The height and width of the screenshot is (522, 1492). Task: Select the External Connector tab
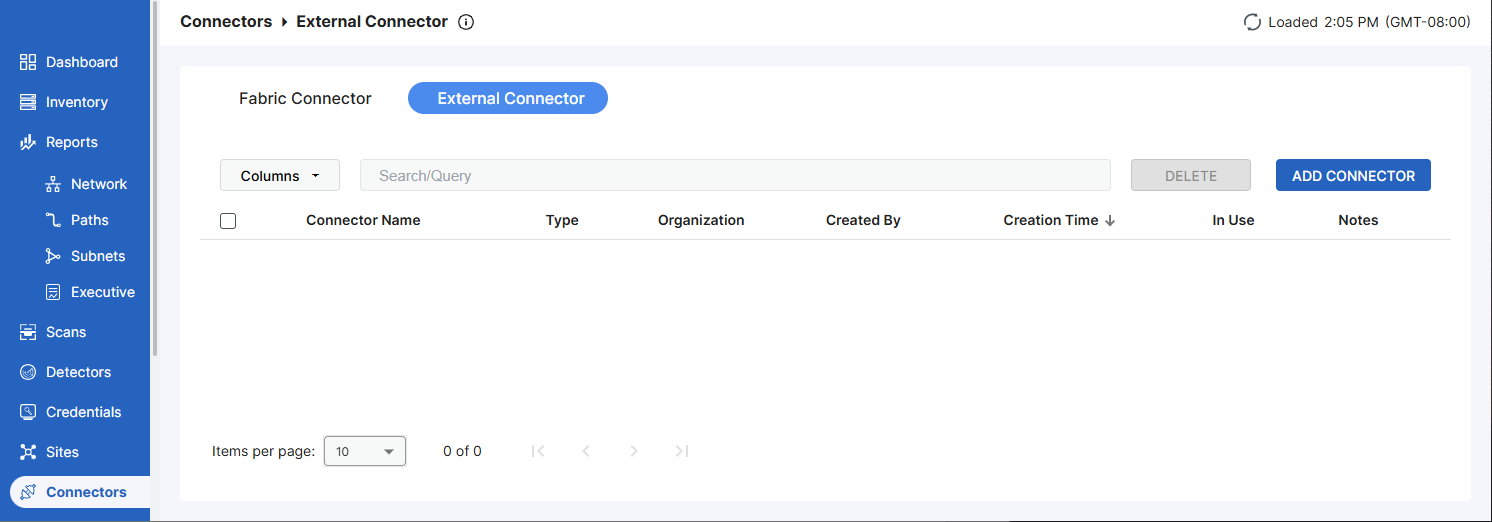[x=508, y=98]
